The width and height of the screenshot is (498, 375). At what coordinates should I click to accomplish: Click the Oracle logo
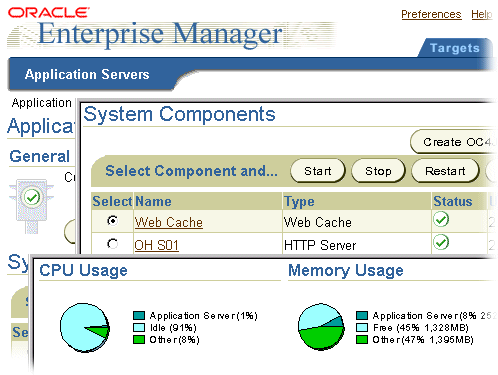pos(48,13)
